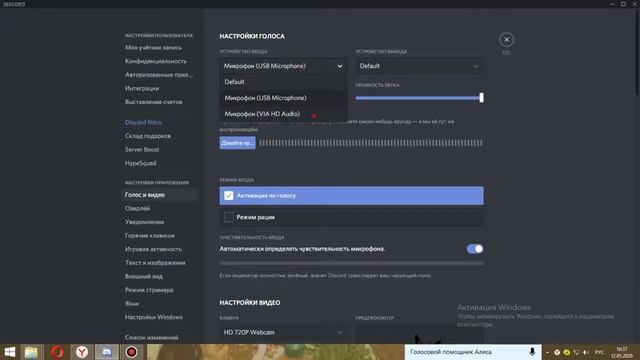Open Windows Start menu
The height and width of the screenshot is (360, 640).
(x=9, y=352)
